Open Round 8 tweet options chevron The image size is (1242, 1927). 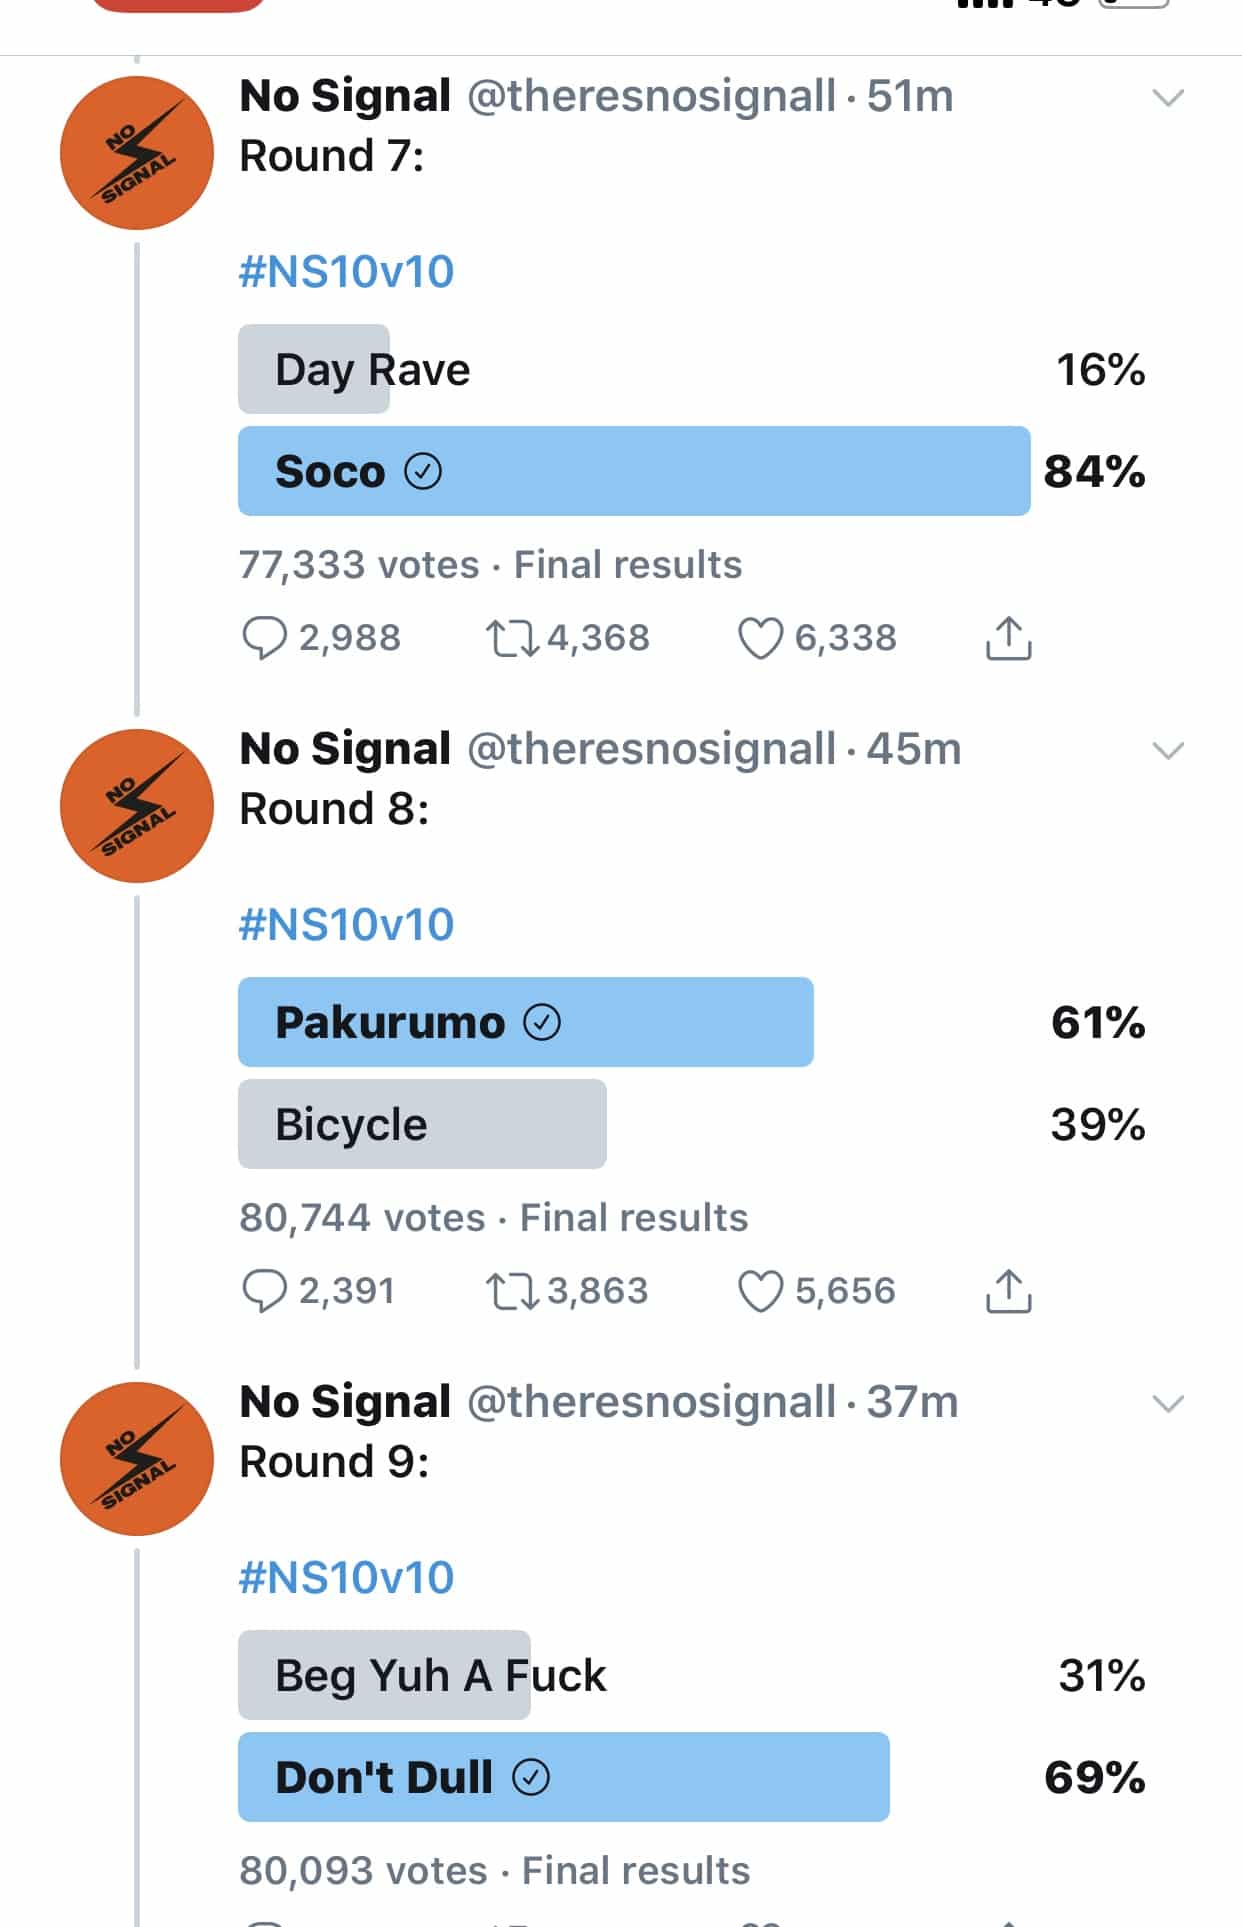(x=1168, y=751)
